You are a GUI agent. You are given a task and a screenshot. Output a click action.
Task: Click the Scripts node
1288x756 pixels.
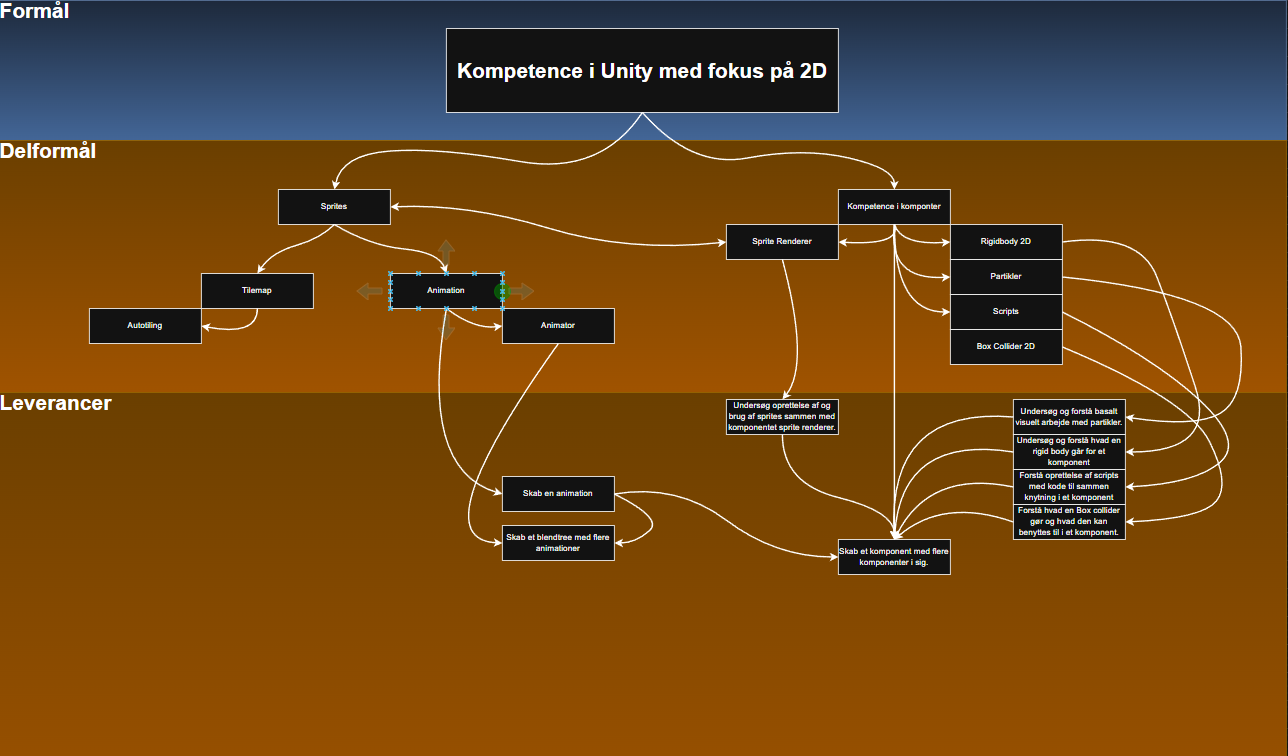1006,312
